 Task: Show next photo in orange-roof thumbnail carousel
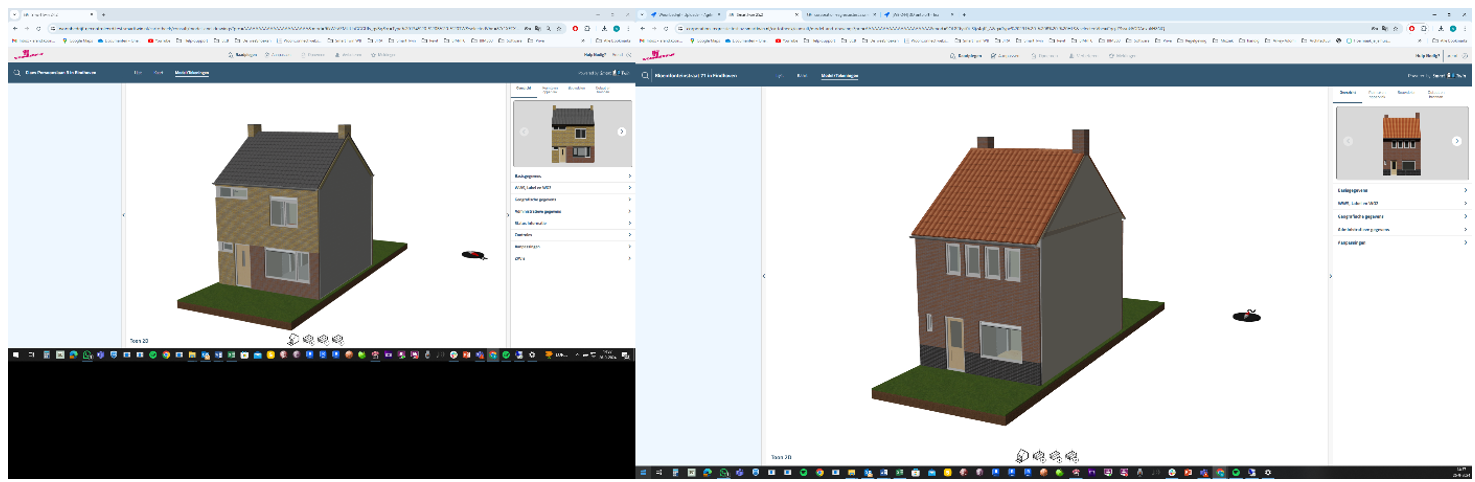pyautogui.click(x=1456, y=141)
